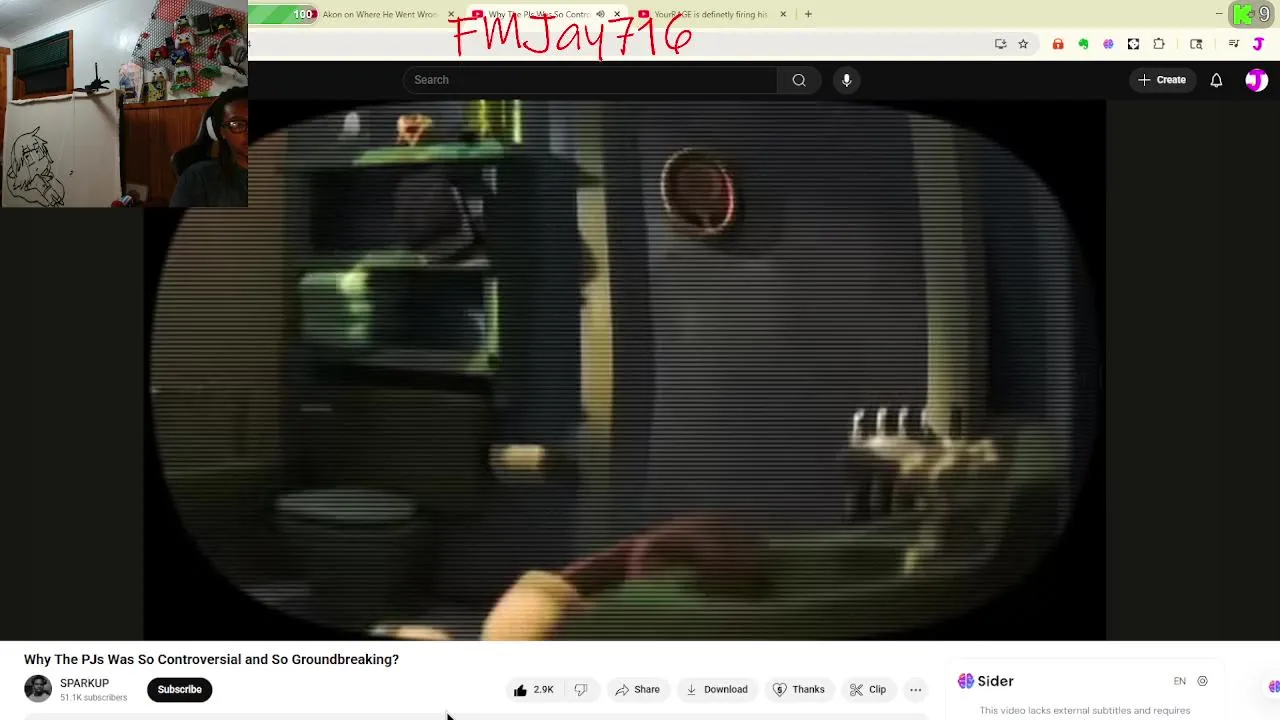Open Sider panel settings gear
The height and width of the screenshot is (720, 1280).
[1202, 681]
